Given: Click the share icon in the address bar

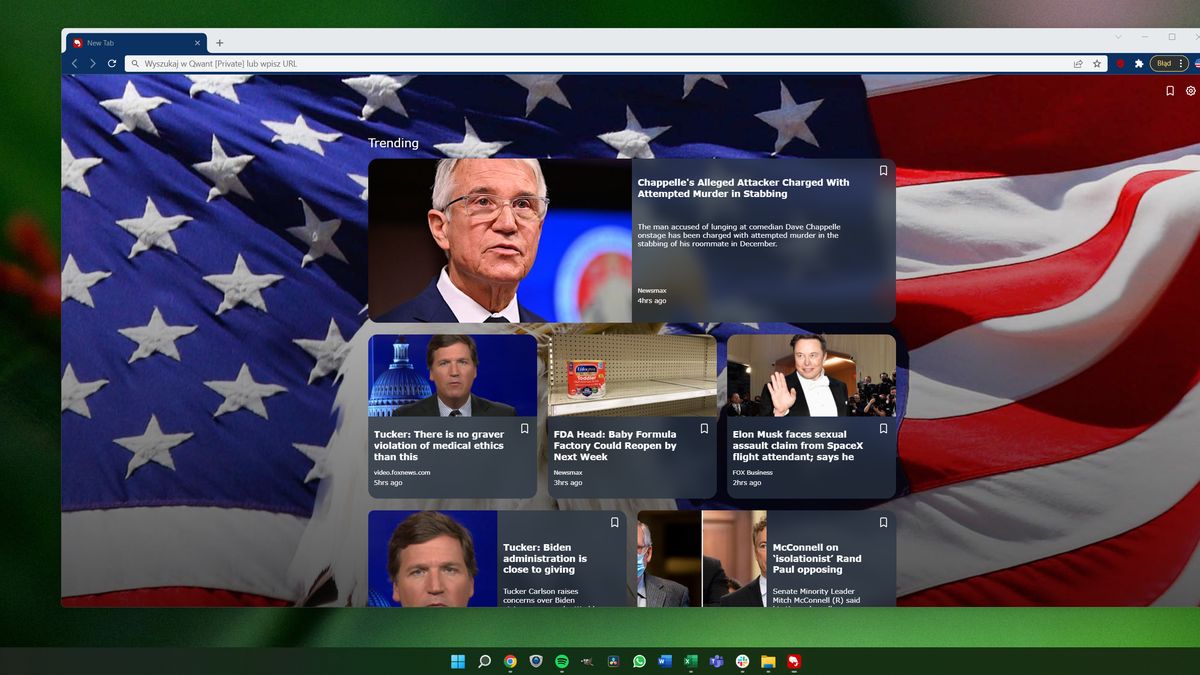Looking at the screenshot, I should [x=1078, y=63].
